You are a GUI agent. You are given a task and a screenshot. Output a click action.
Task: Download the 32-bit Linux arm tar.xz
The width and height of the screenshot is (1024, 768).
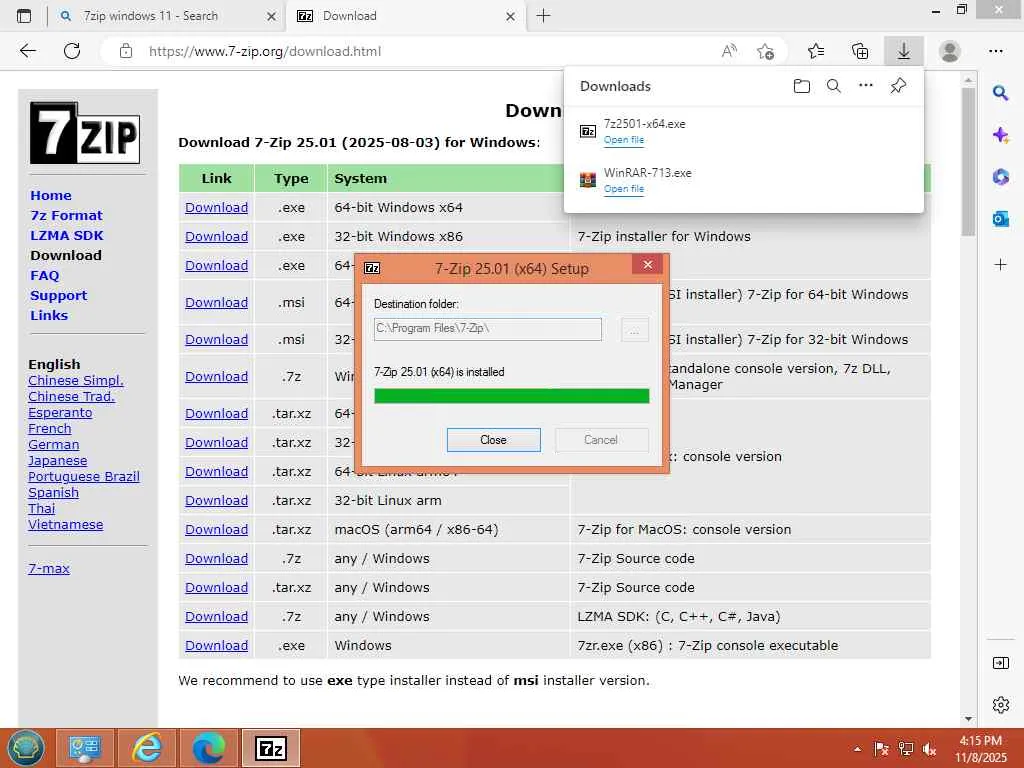tap(216, 501)
